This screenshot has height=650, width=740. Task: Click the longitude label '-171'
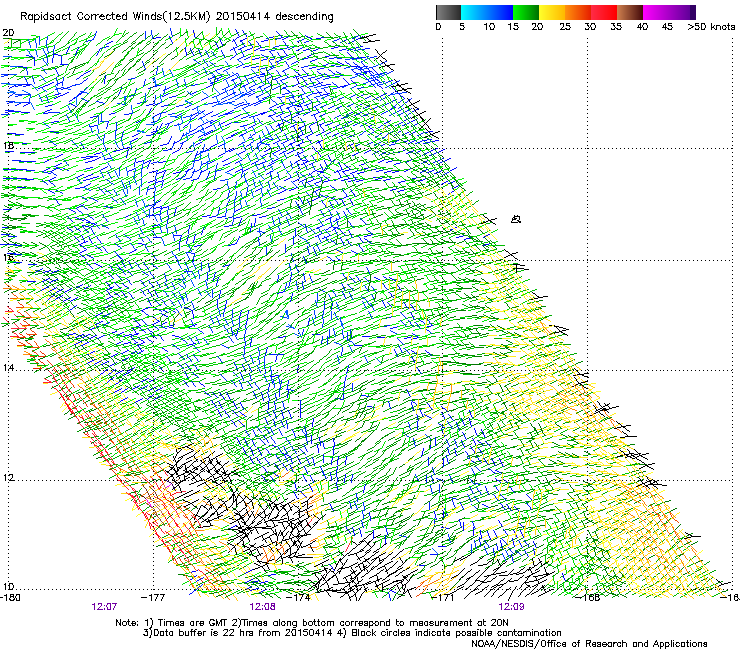coord(443,598)
